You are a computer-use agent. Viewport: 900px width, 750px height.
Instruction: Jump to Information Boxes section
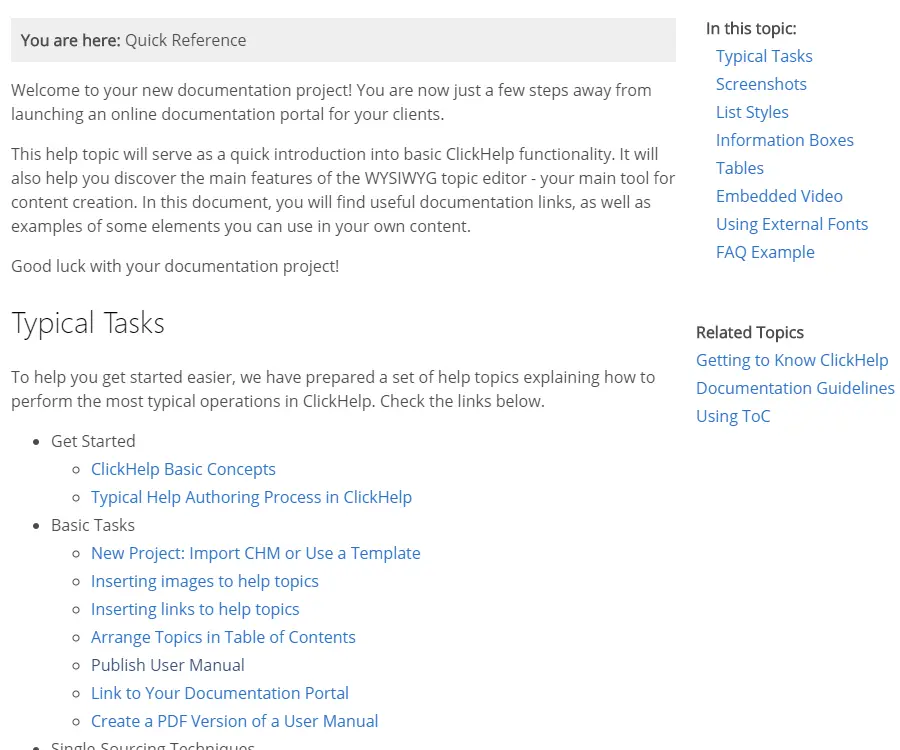(x=785, y=140)
